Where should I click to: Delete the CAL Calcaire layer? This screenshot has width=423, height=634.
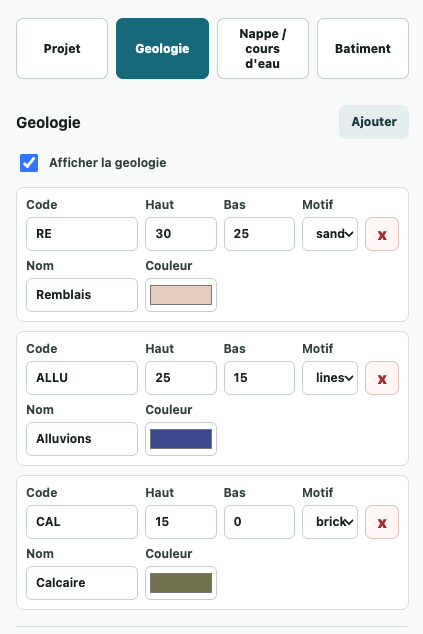[x=382, y=522]
